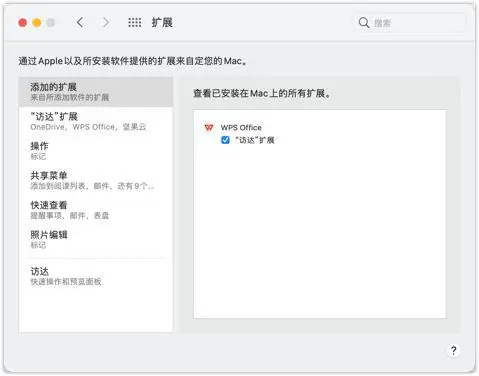Uncheck the WPS Office "访达"扩展 checkbox

[225, 140]
